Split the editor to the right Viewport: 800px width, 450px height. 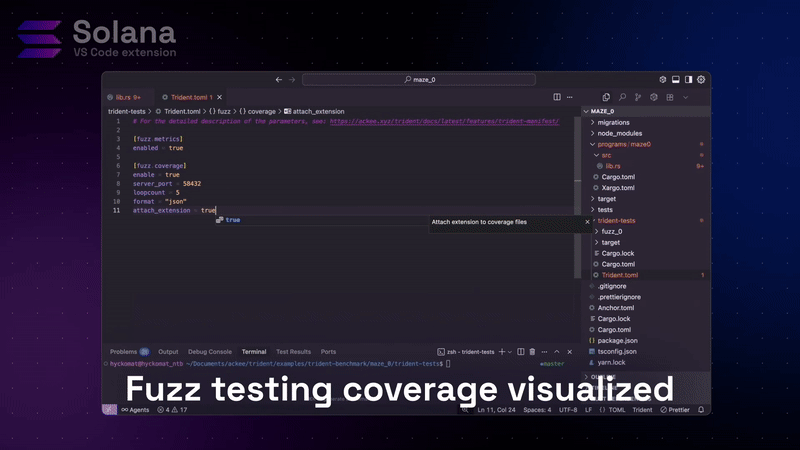tap(557, 97)
